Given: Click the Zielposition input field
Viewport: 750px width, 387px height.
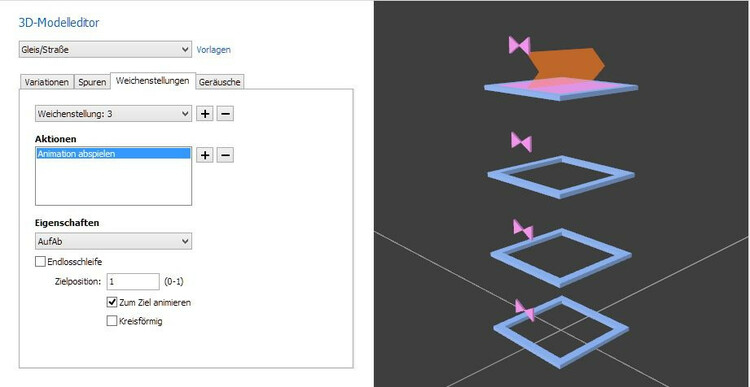Looking at the screenshot, I should (x=133, y=282).
